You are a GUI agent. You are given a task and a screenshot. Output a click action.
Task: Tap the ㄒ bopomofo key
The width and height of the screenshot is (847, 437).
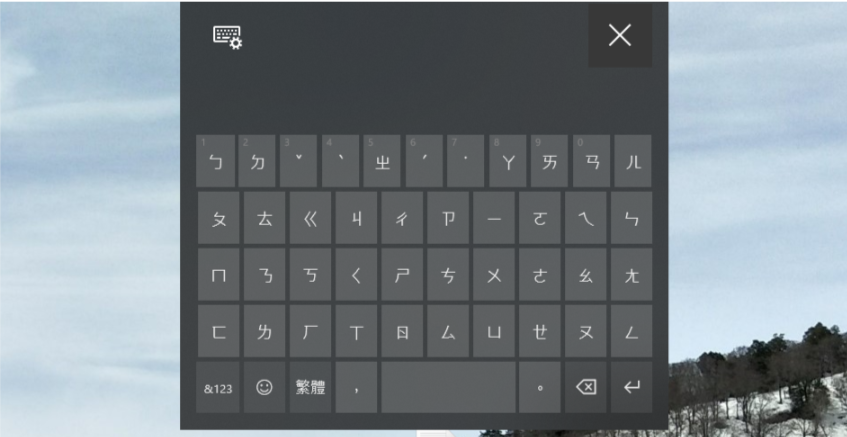click(x=356, y=331)
